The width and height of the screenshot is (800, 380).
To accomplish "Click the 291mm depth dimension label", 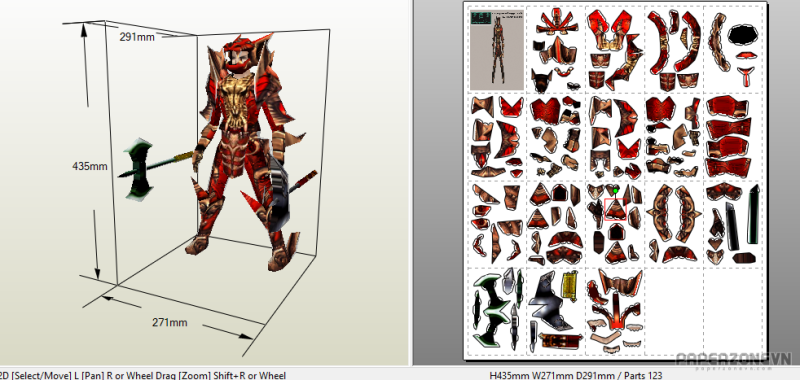I will pyautogui.click(x=137, y=37).
